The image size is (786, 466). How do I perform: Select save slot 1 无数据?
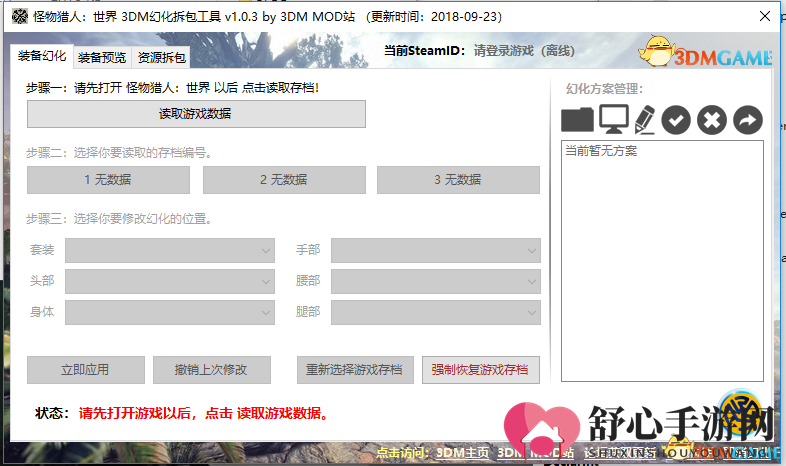[x=108, y=179]
